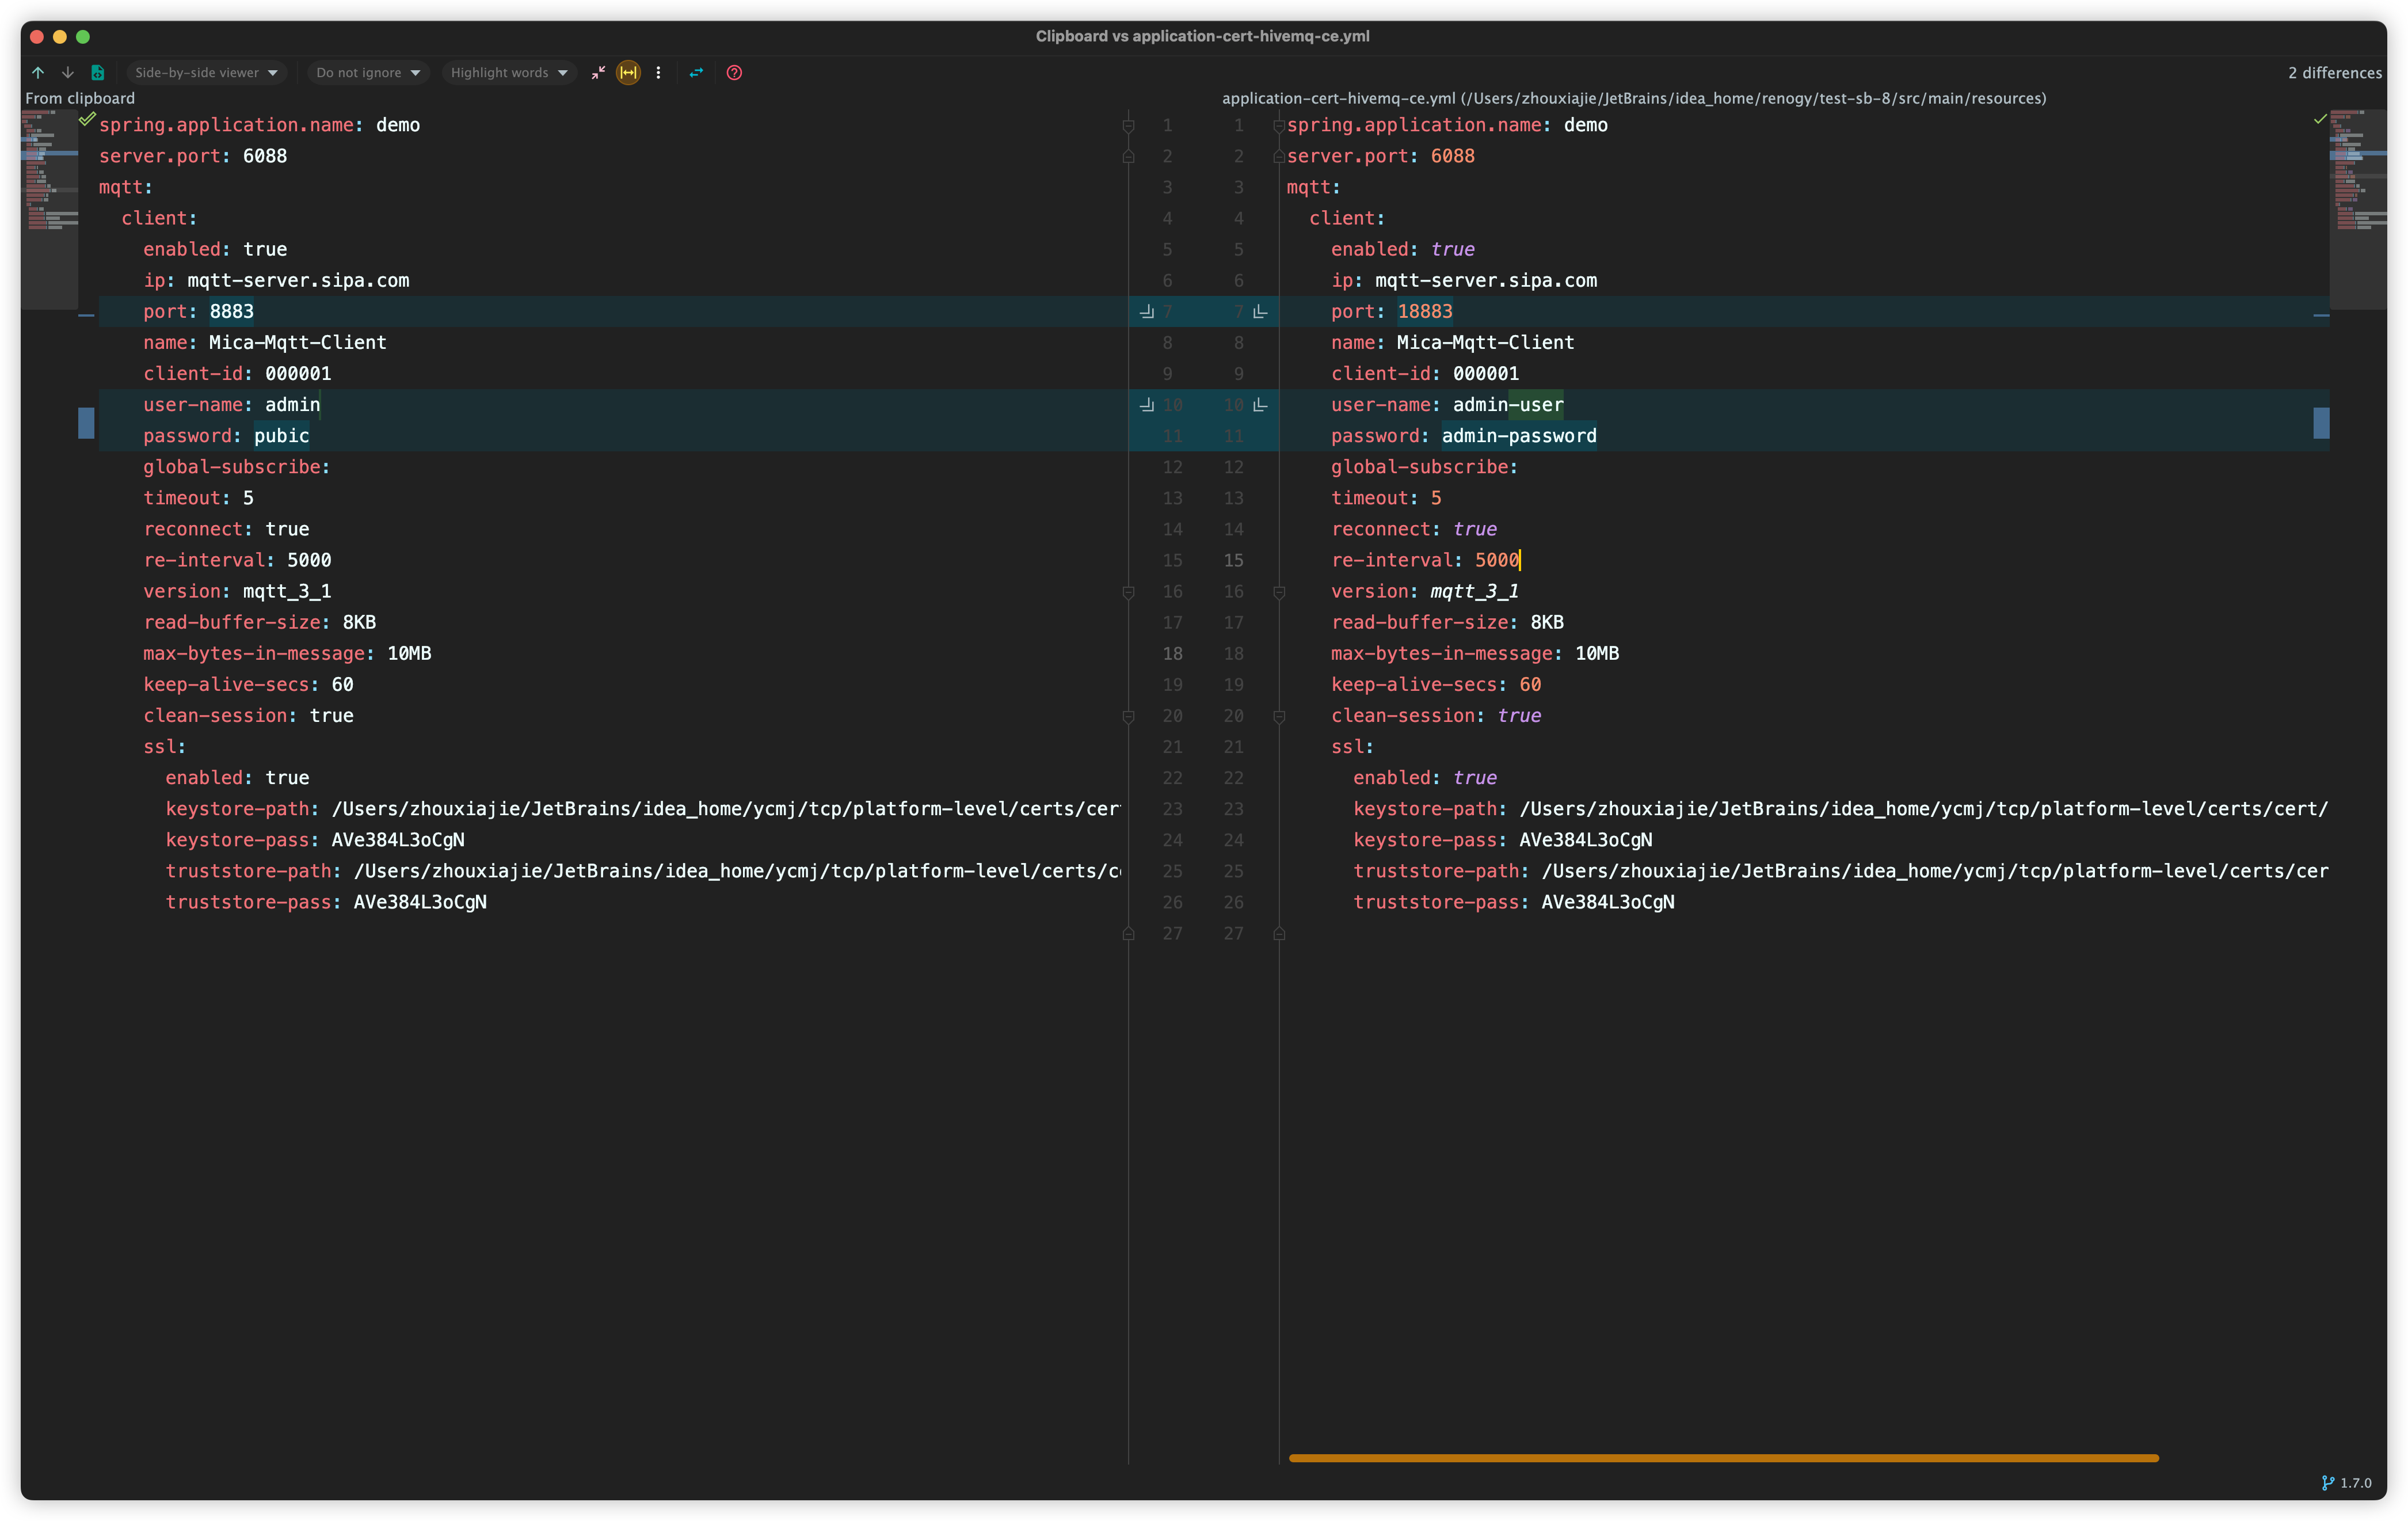Click truststore-path line in right pane

(1840, 871)
